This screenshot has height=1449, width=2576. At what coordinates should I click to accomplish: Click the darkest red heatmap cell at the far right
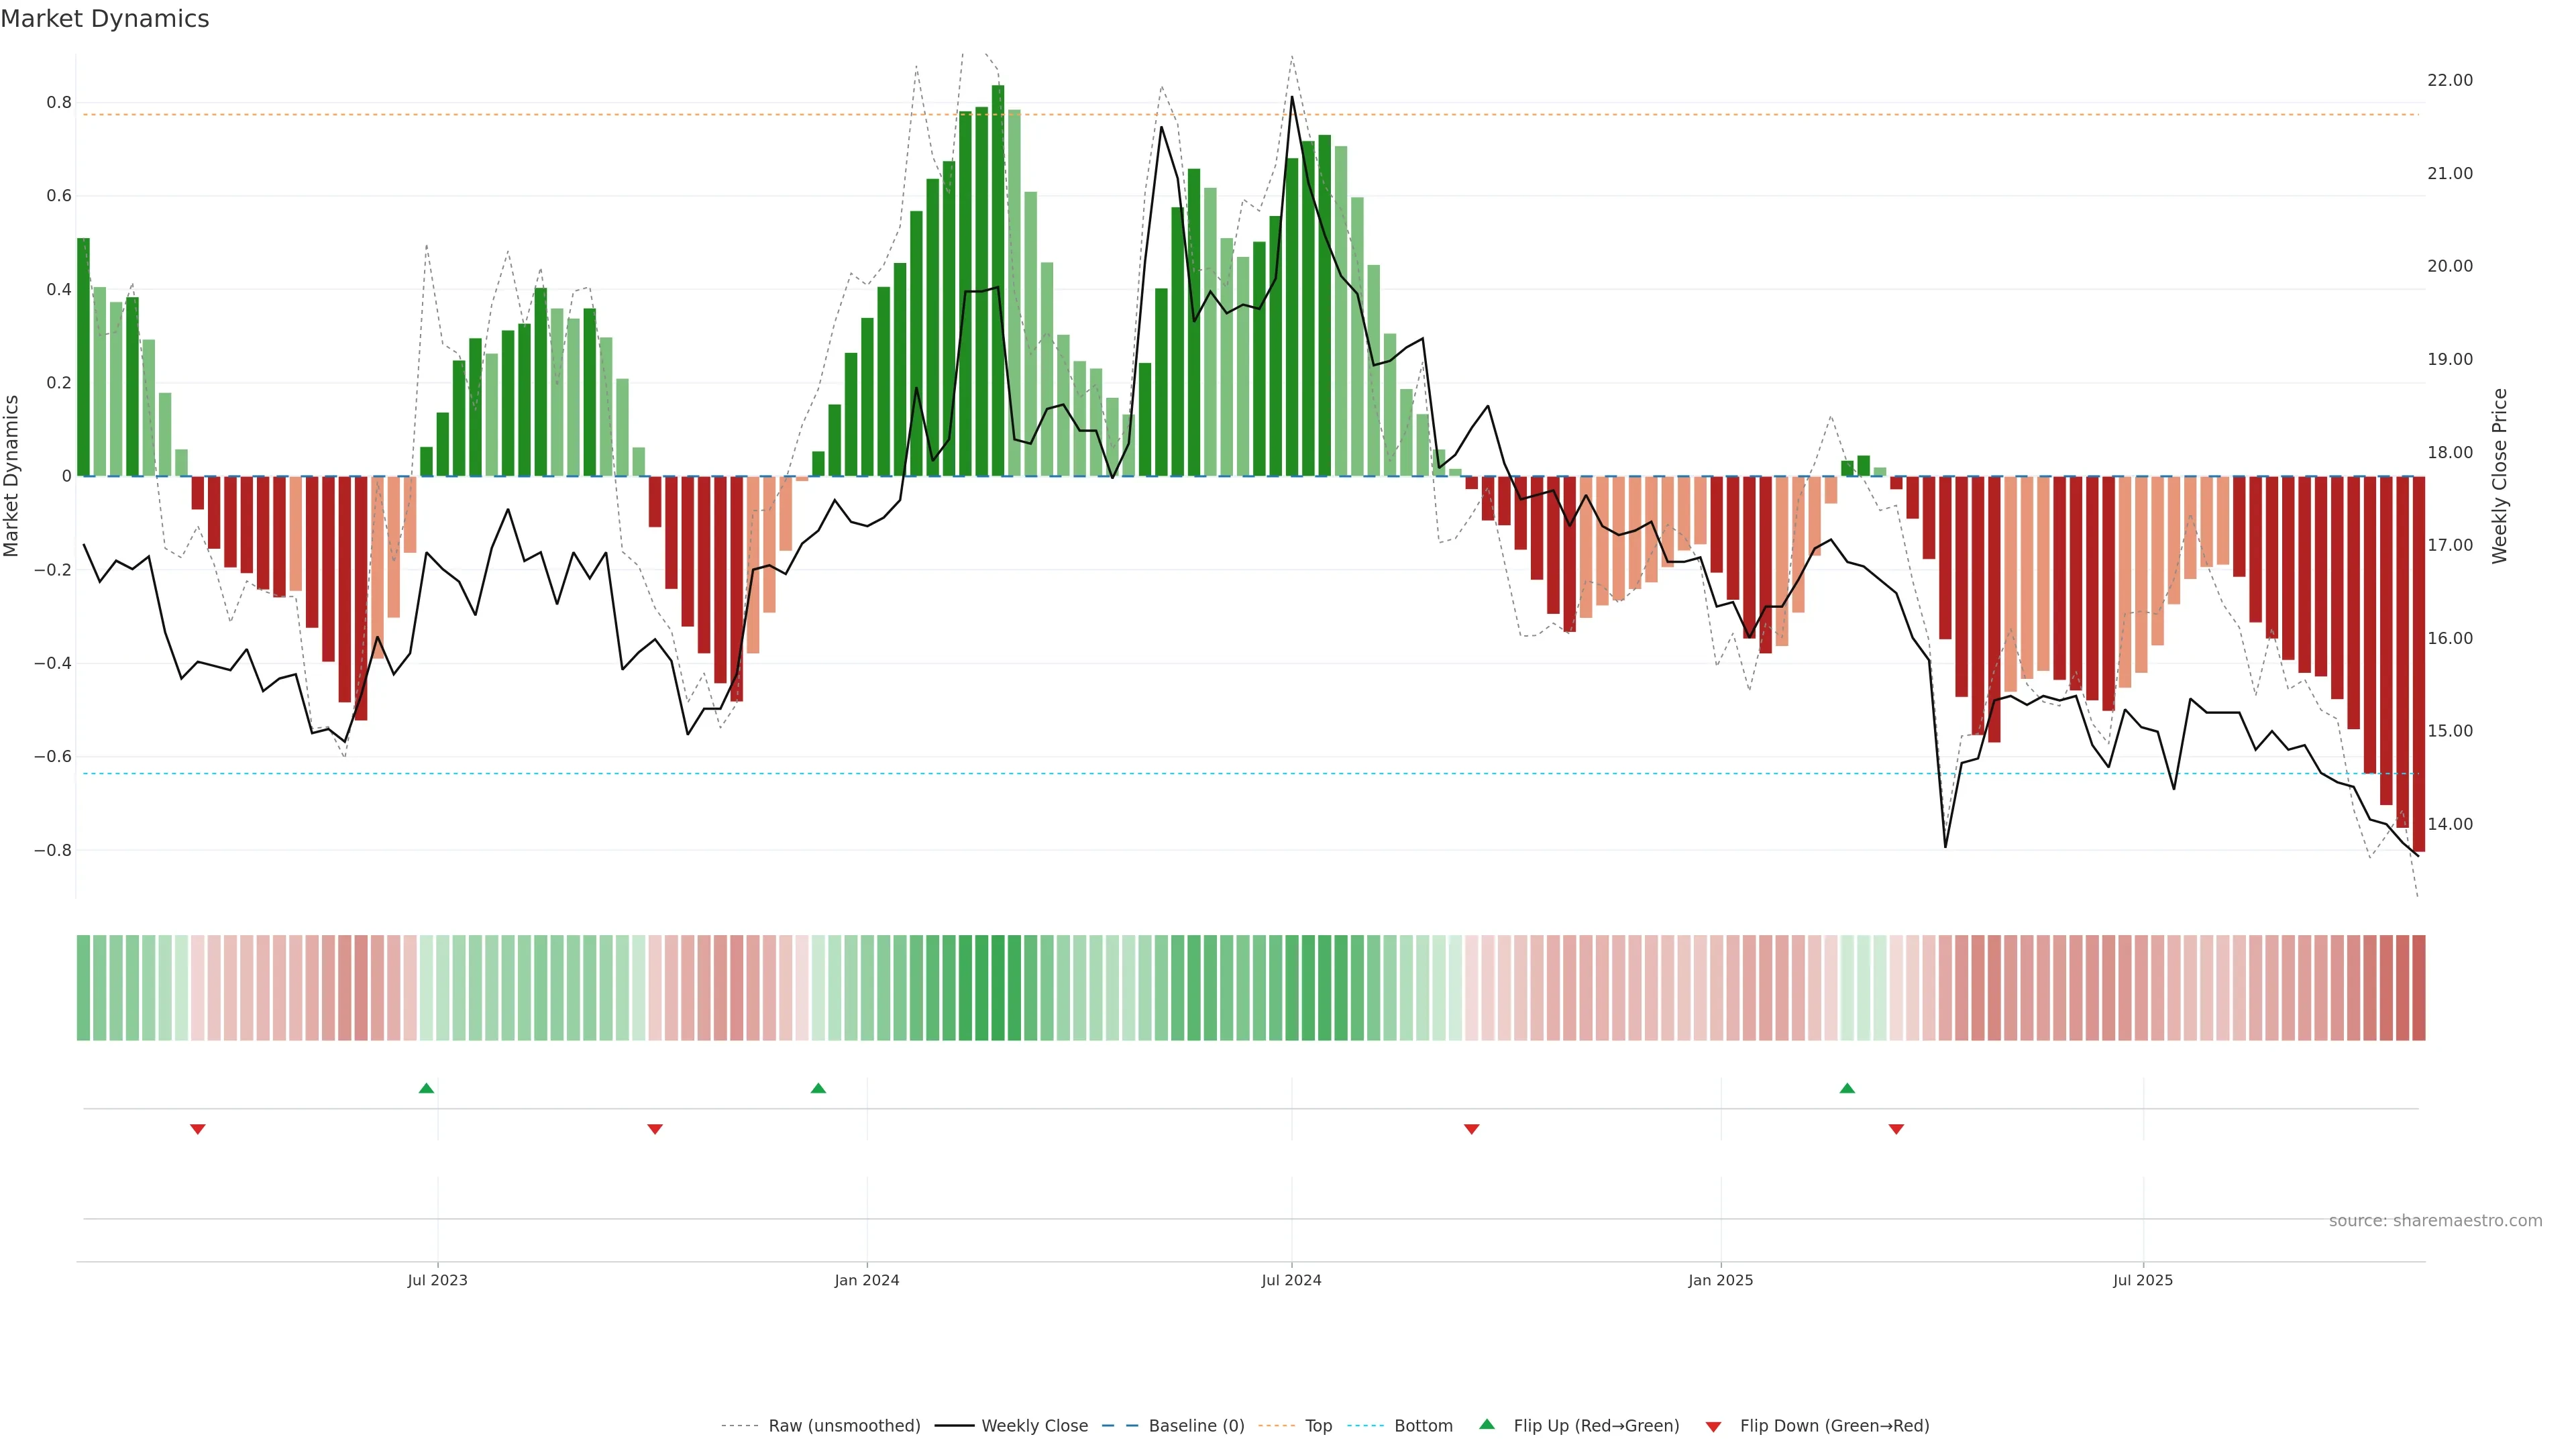pos(2418,988)
